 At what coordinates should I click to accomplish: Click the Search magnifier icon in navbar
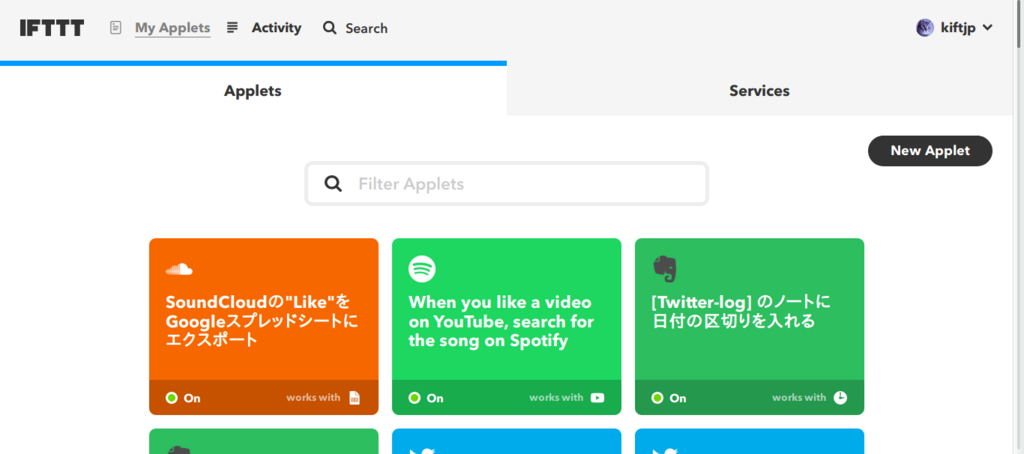tap(330, 28)
